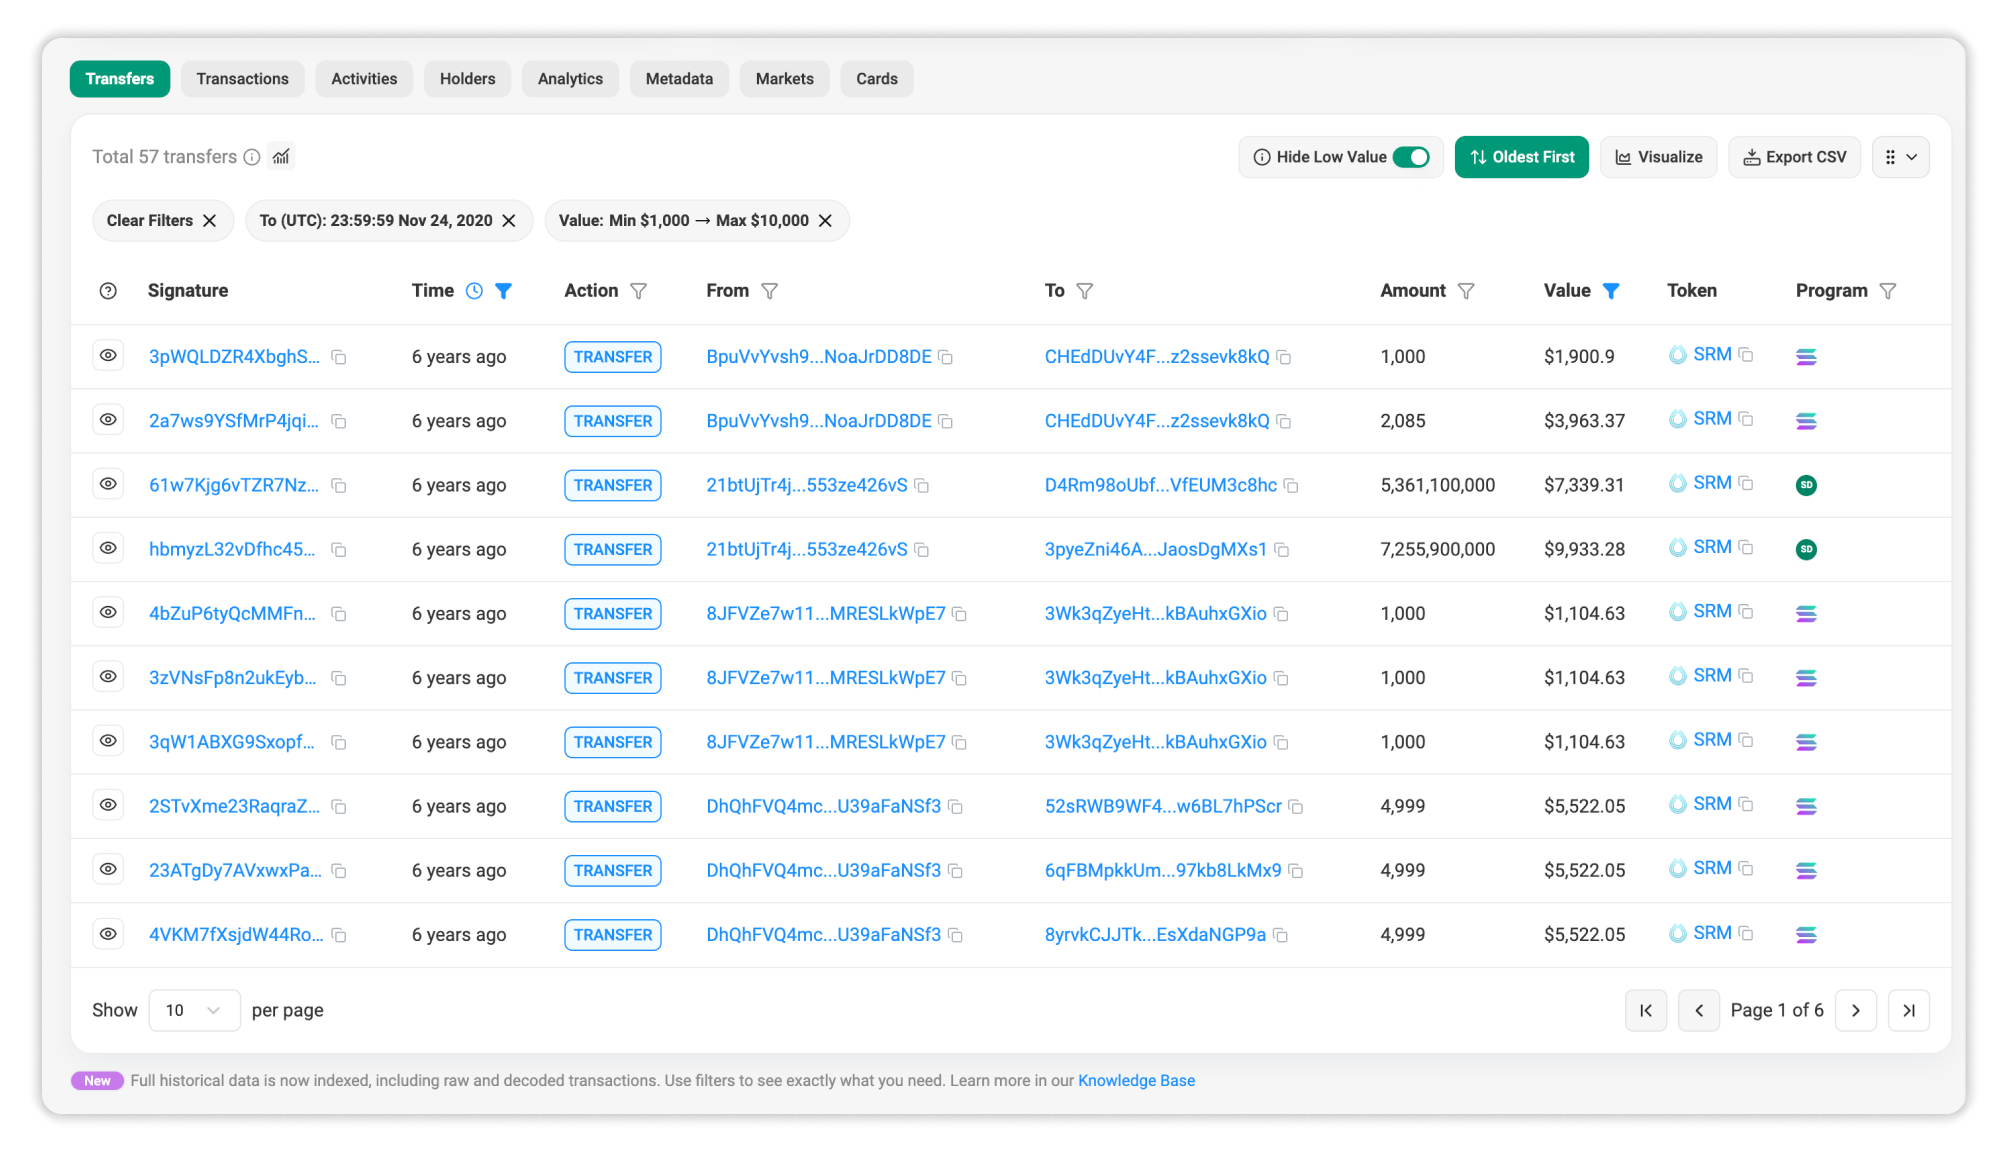Click the eye icon for the 3zVNsFp8n2ukEyb row
The height and width of the screenshot is (1154, 2008).
(x=108, y=677)
